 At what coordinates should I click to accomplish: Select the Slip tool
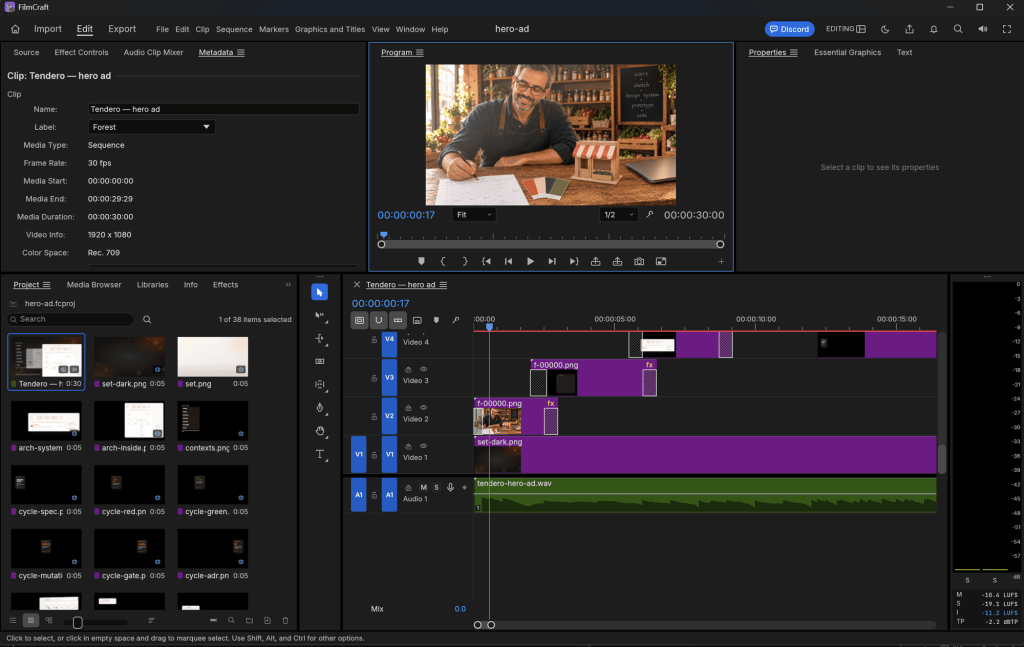point(319,385)
